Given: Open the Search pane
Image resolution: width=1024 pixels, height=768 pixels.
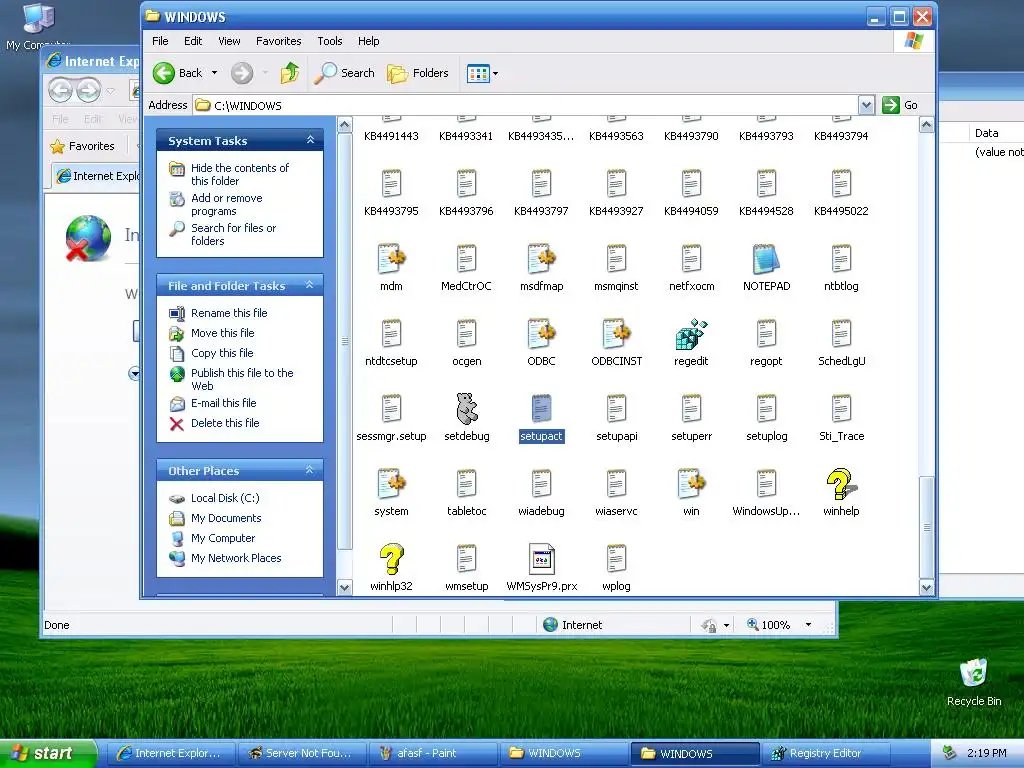Looking at the screenshot, I should click(x=344, y=73).
